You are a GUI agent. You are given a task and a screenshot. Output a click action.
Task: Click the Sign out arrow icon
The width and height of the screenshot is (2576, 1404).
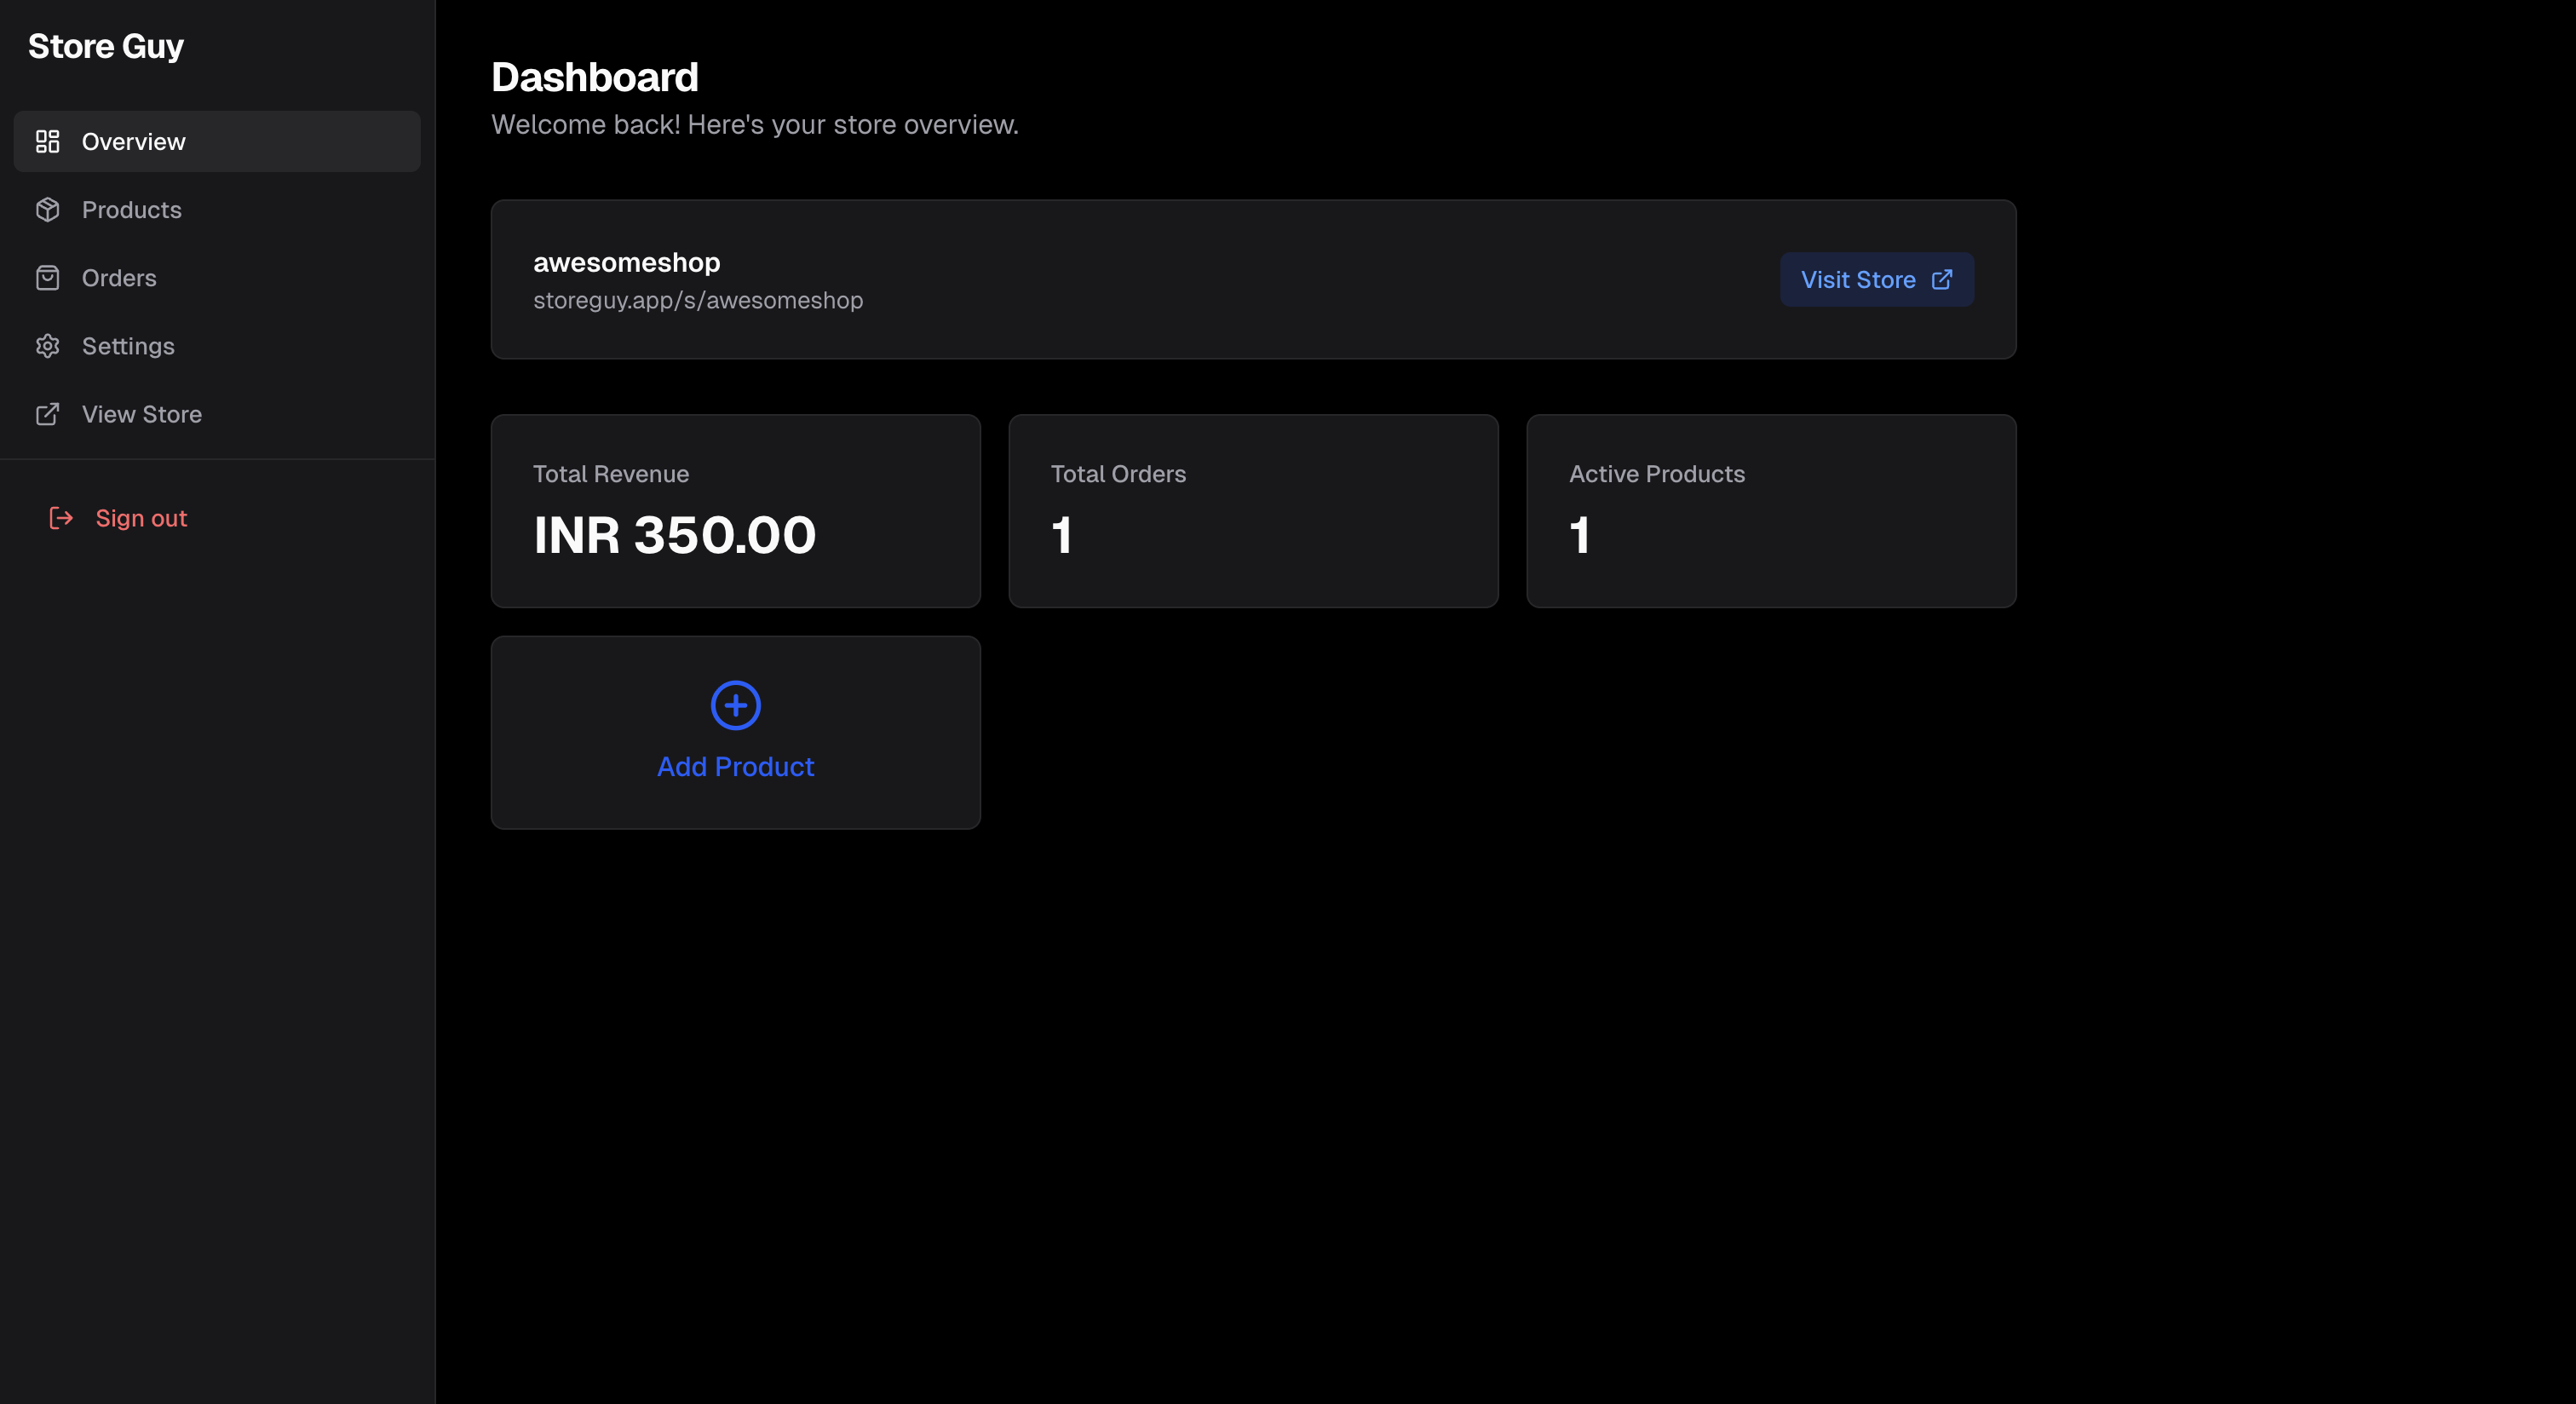[x=61, y=518]
